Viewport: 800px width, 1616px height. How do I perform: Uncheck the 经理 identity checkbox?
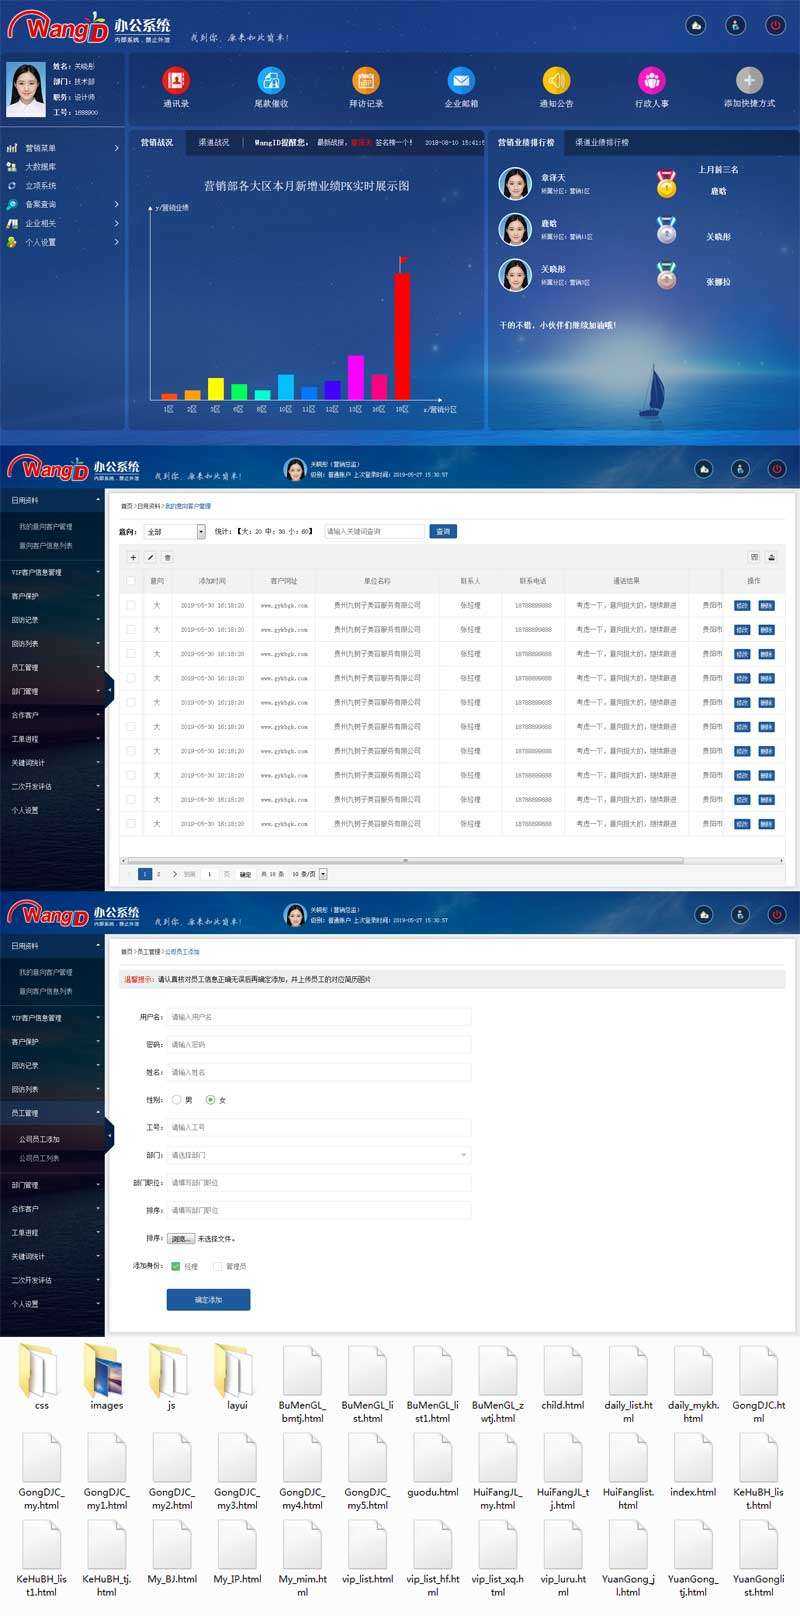[176, 1266]
